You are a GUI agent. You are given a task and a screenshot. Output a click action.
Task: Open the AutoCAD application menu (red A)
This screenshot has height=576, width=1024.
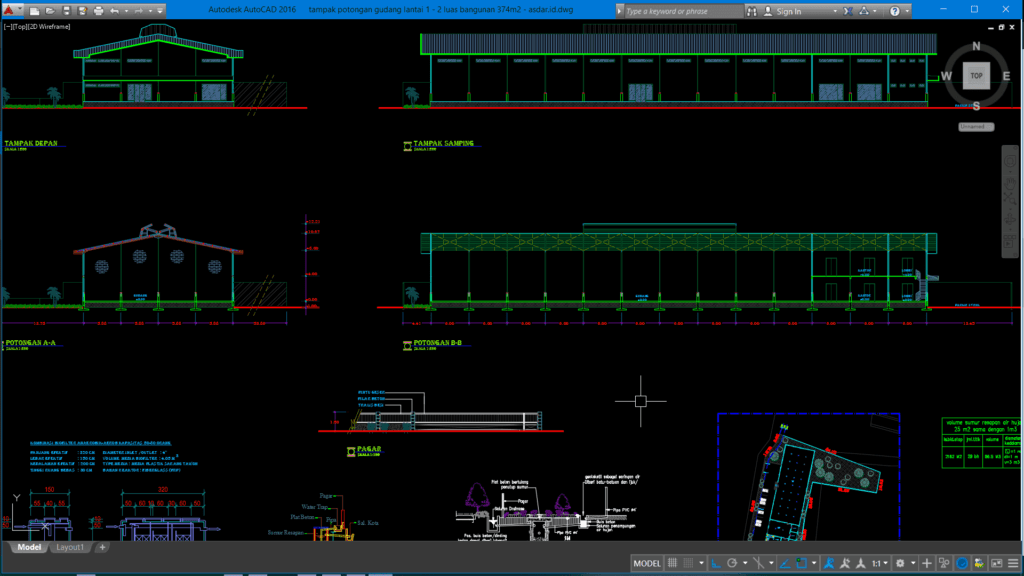pyautogui.click(x=9, y=9)
